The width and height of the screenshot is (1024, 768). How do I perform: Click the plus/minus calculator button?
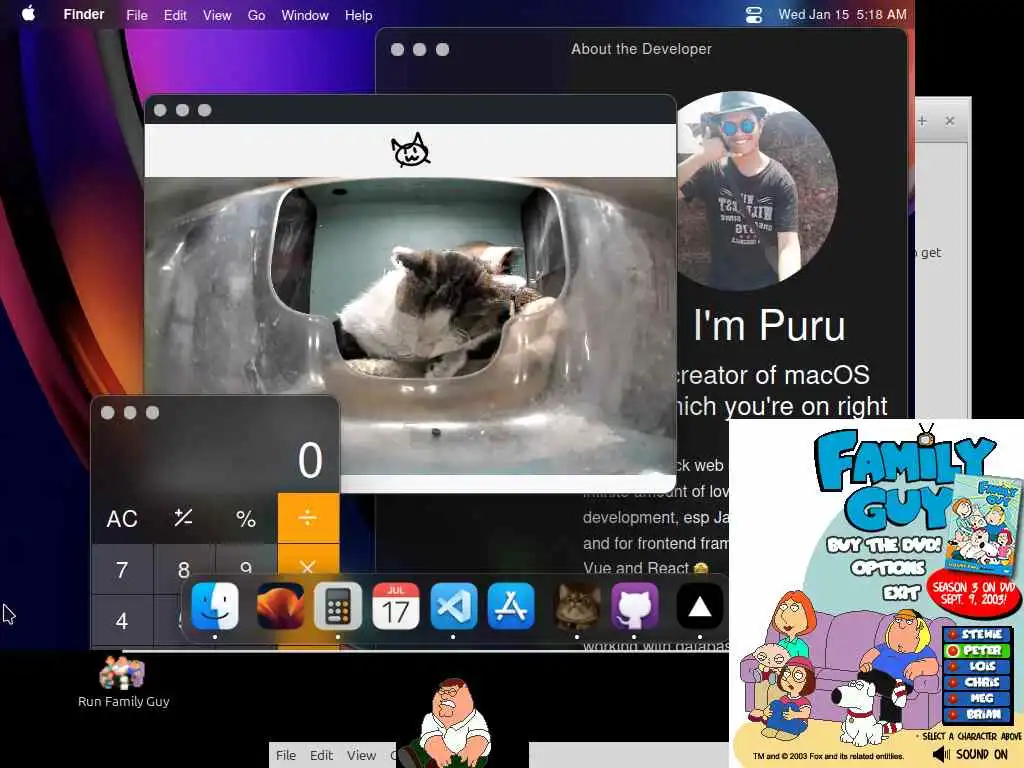184,519
